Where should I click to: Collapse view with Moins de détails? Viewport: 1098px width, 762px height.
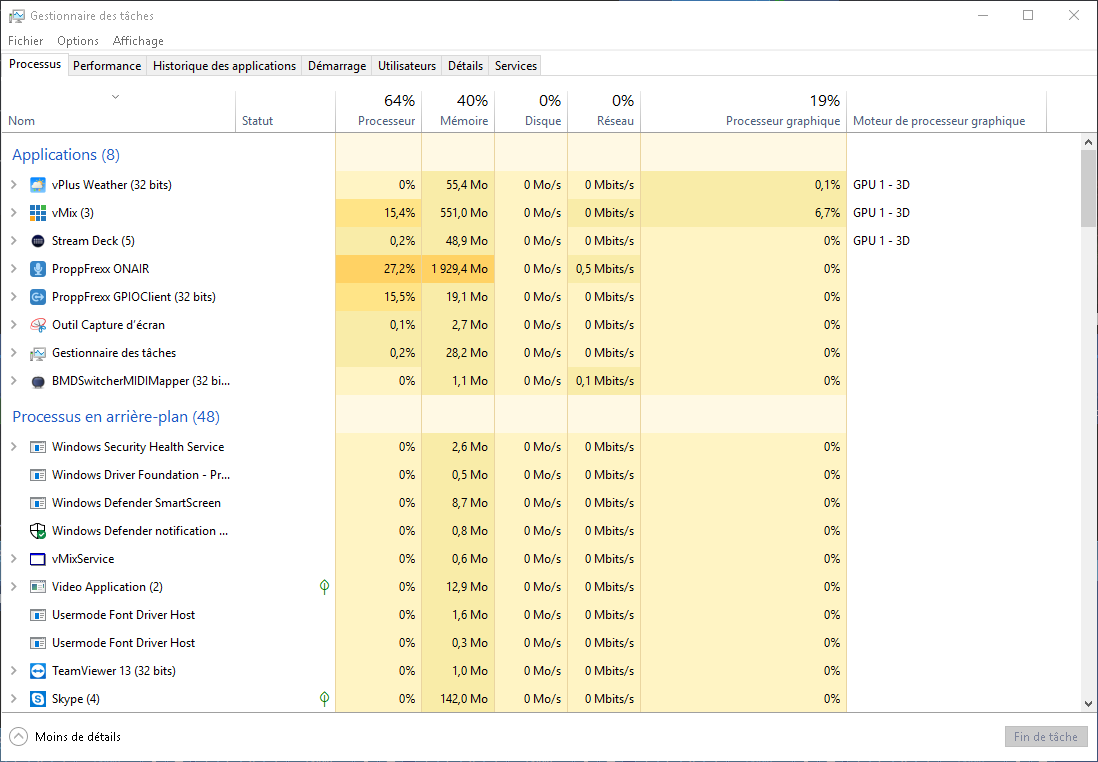pyautogui.click(x=66, y=737)
